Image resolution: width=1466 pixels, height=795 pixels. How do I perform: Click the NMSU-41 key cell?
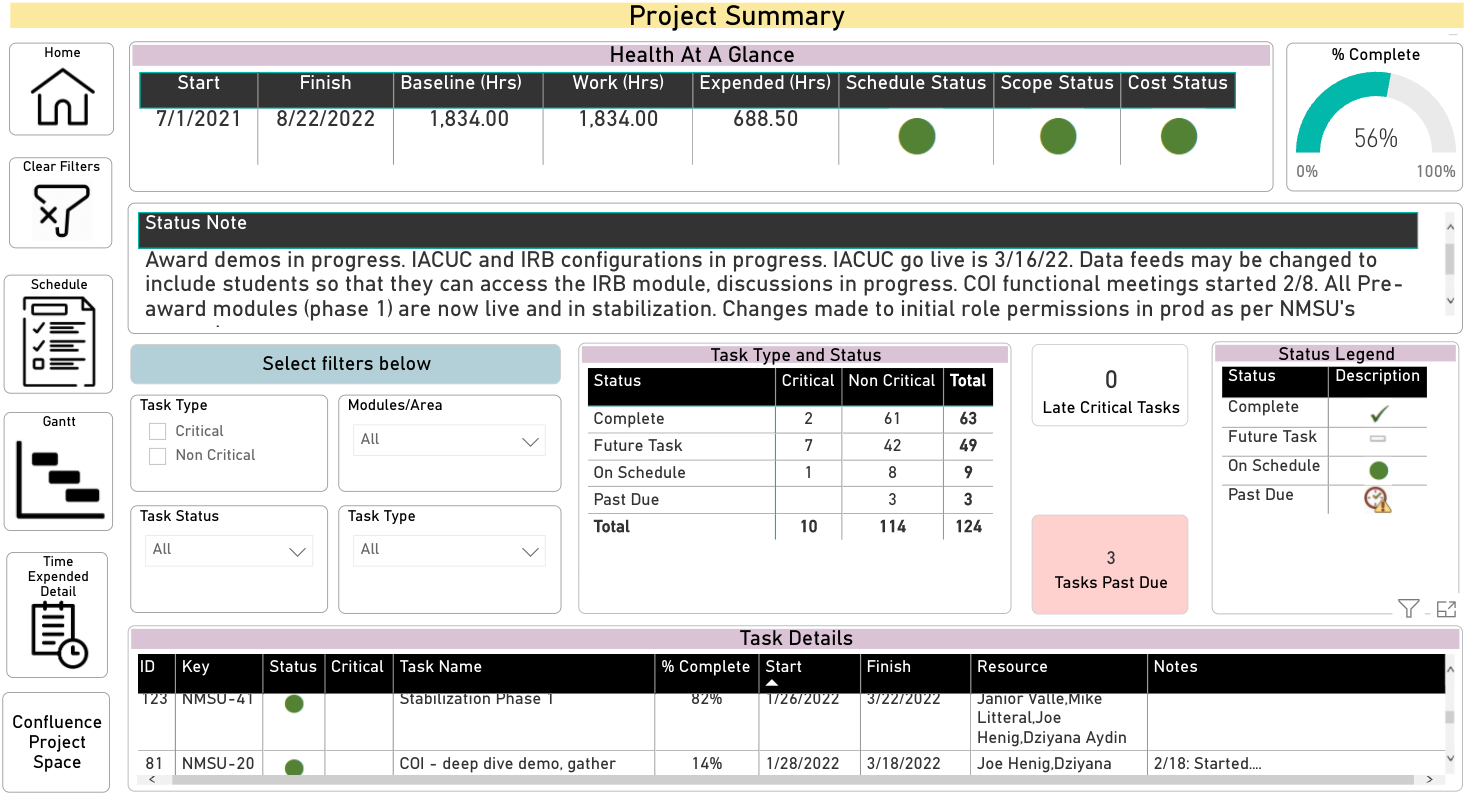(218, 699)
